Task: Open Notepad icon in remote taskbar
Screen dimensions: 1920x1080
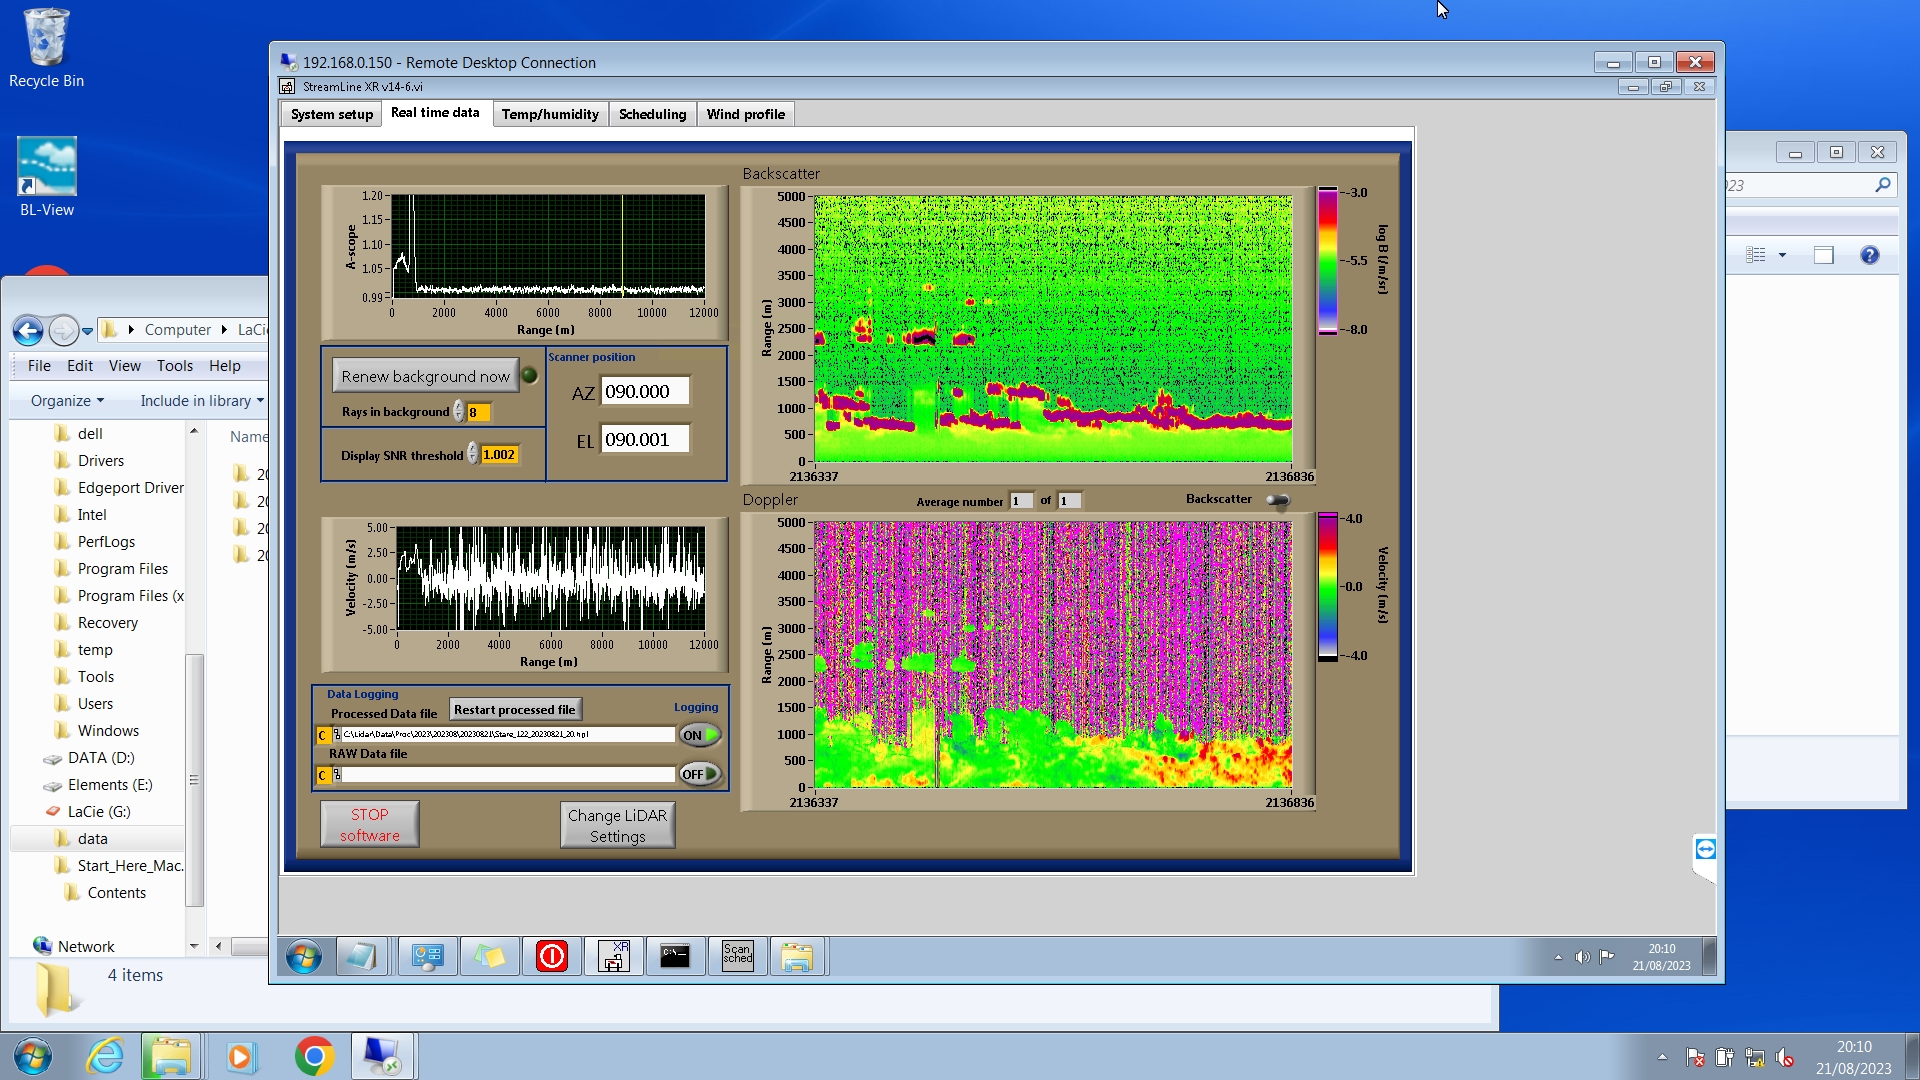Action: 361,957
